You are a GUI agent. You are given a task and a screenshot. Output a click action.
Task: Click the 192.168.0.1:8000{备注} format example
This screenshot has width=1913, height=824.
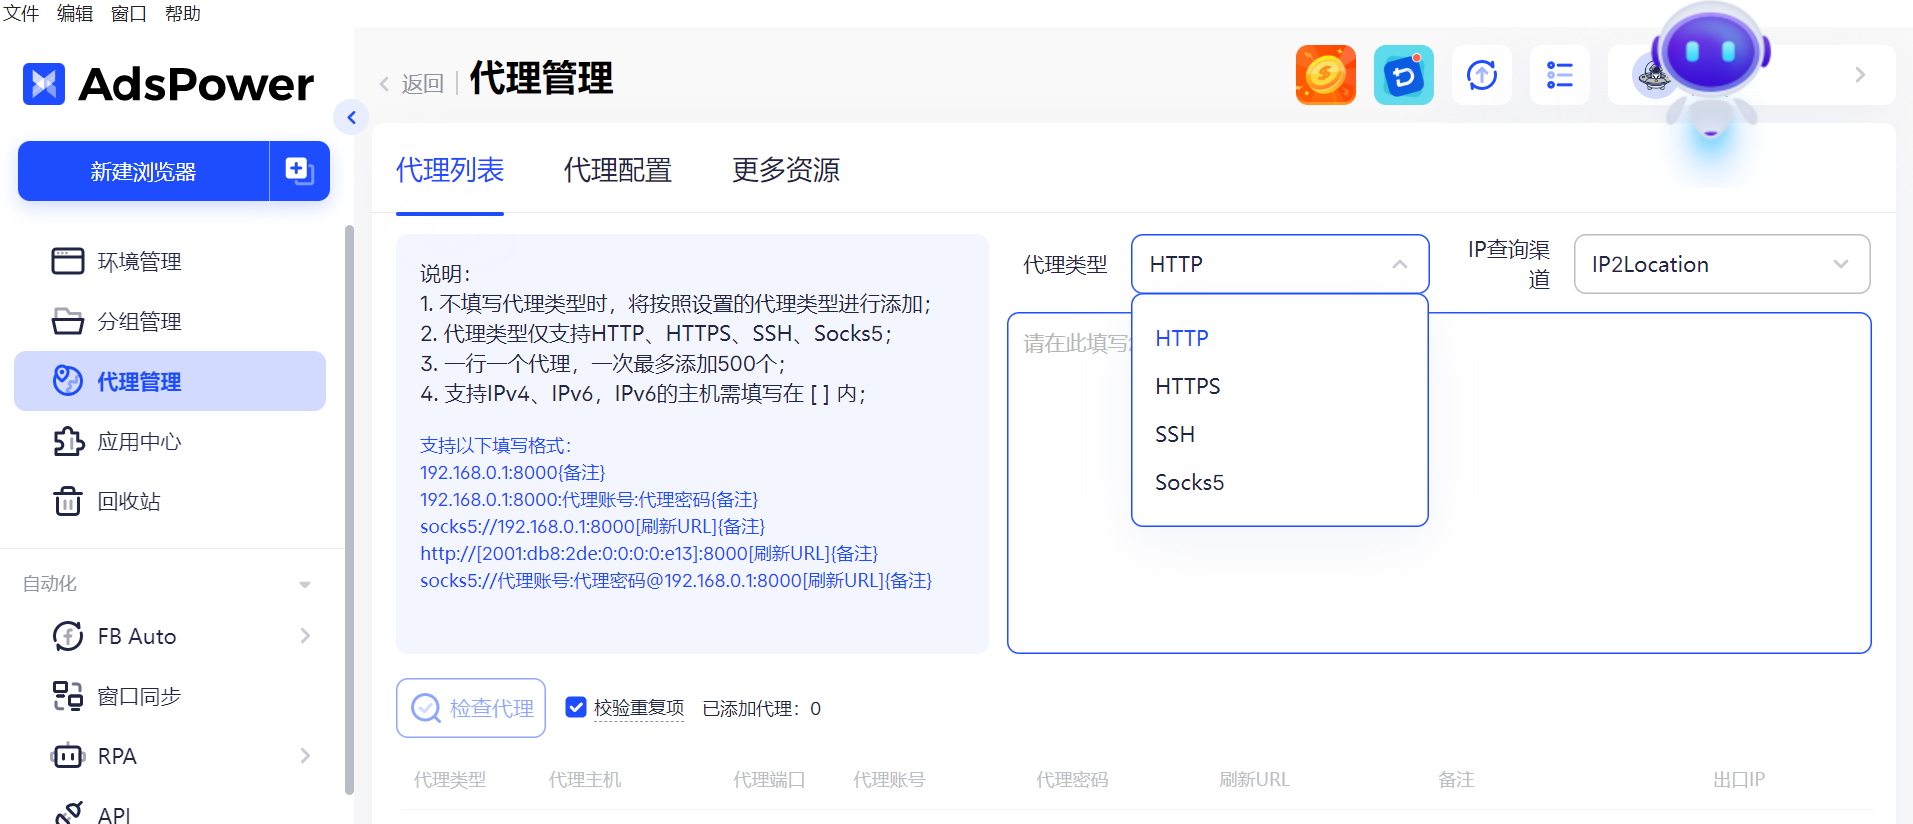(x=512, y=472)
